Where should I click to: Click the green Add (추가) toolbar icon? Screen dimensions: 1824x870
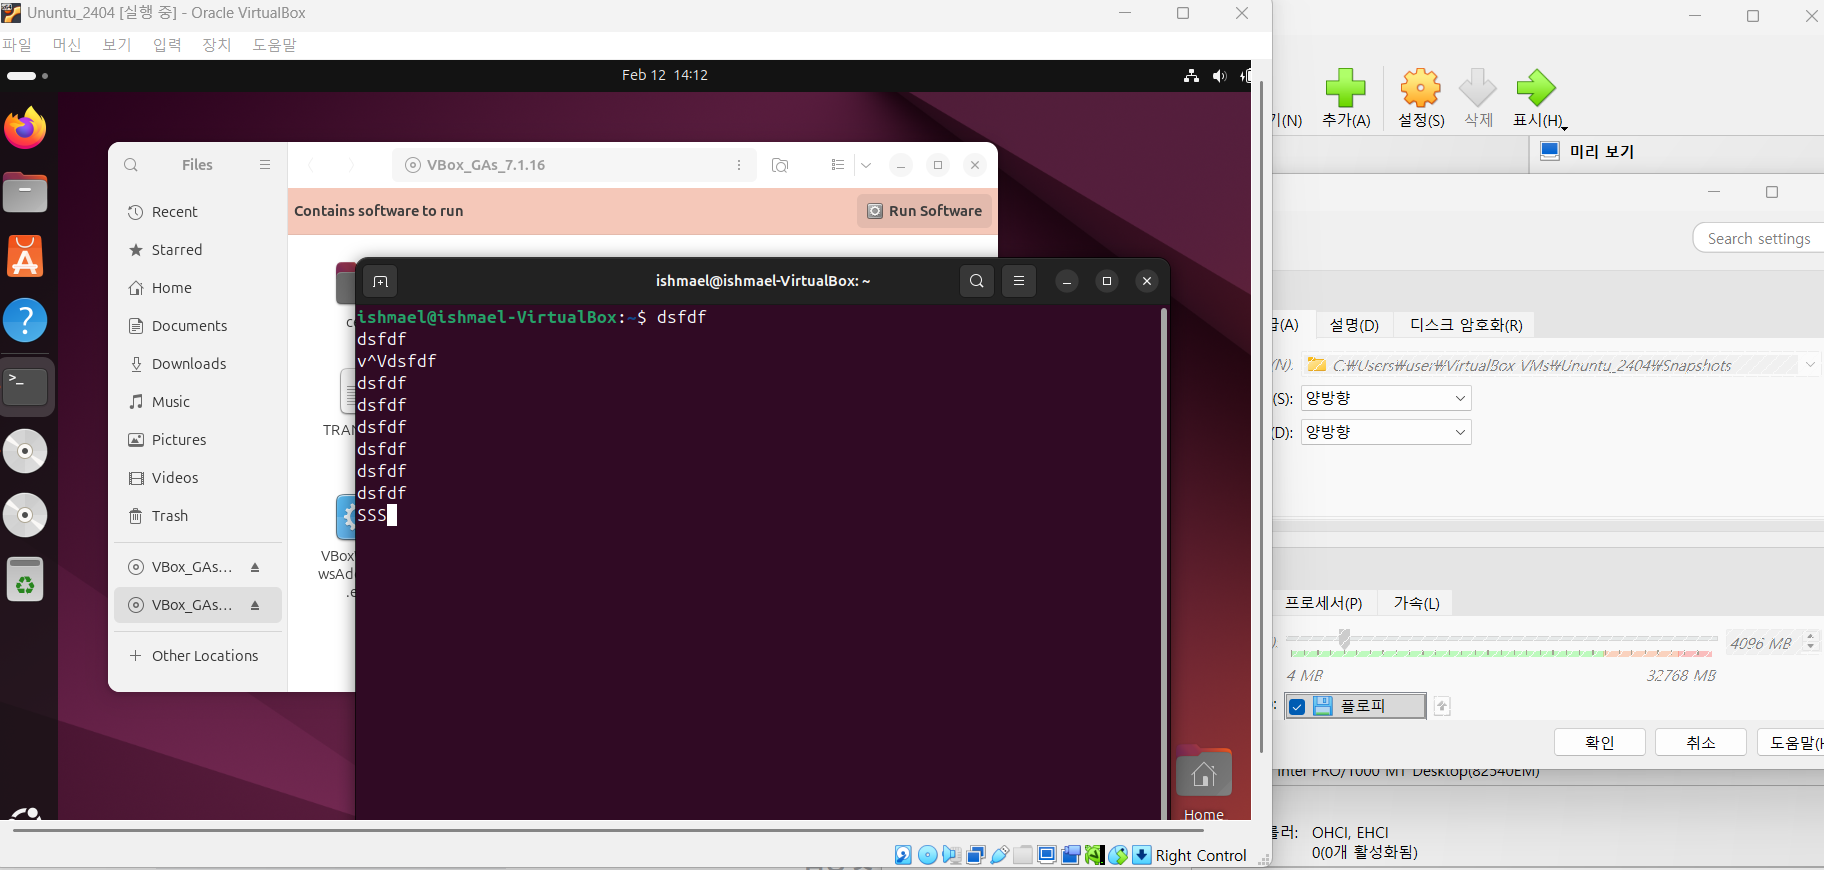[x=1345, y=90]
